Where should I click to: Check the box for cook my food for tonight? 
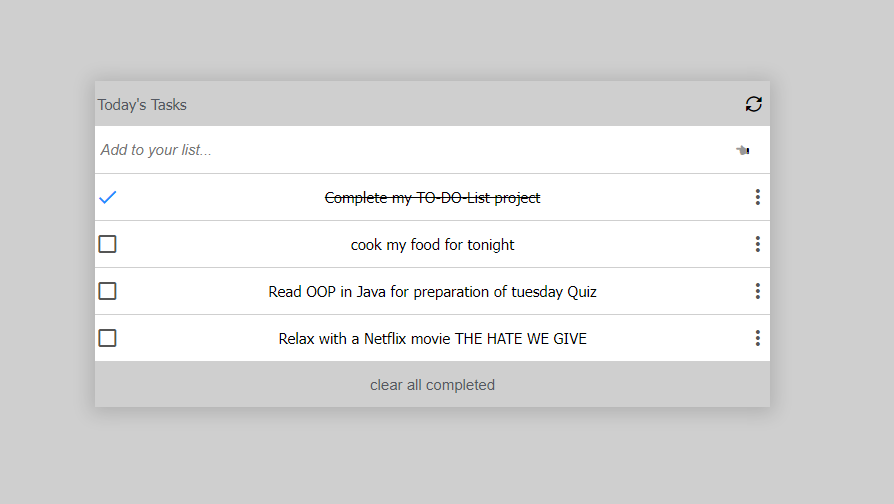point(107,244)
